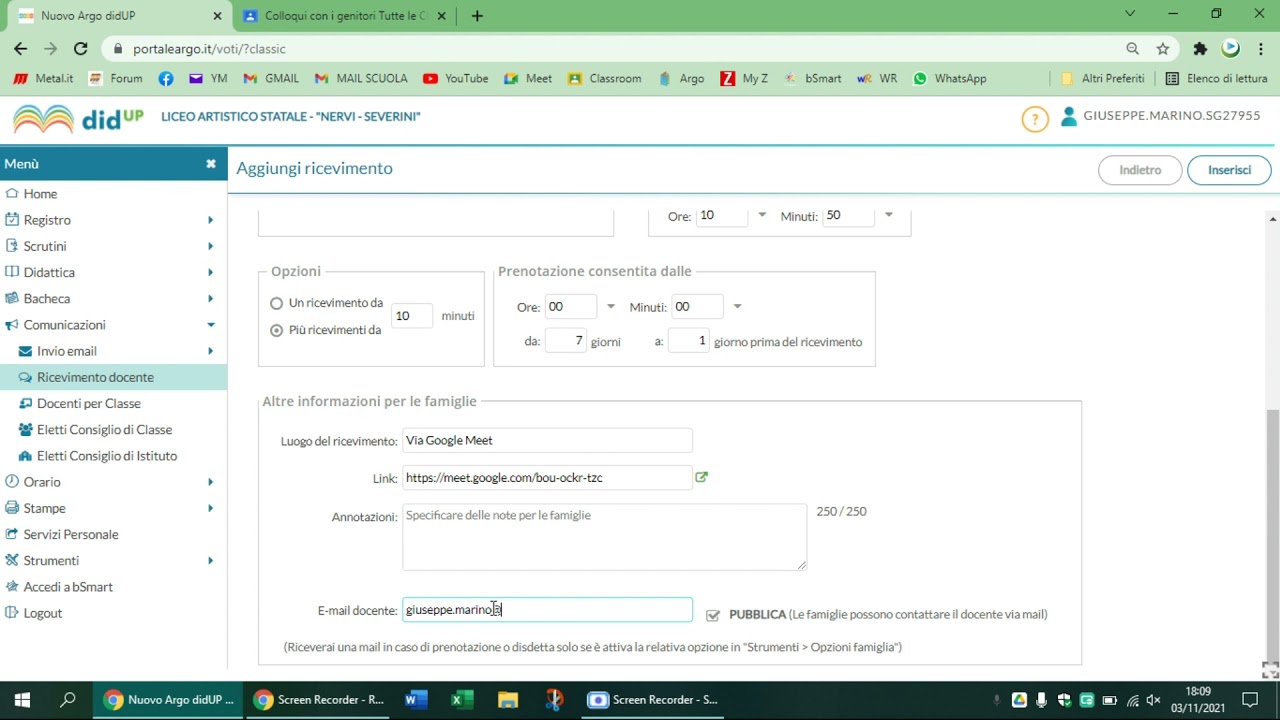Image resolution: width=1280 pixels, height=720 pixels.
Task: Open the Minuti 00 booking dropdown
Action: point(737,307)
